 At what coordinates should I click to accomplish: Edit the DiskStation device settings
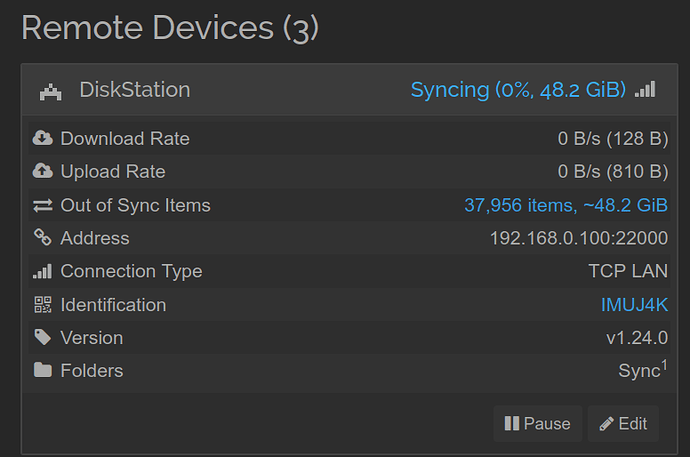[623, 424]
